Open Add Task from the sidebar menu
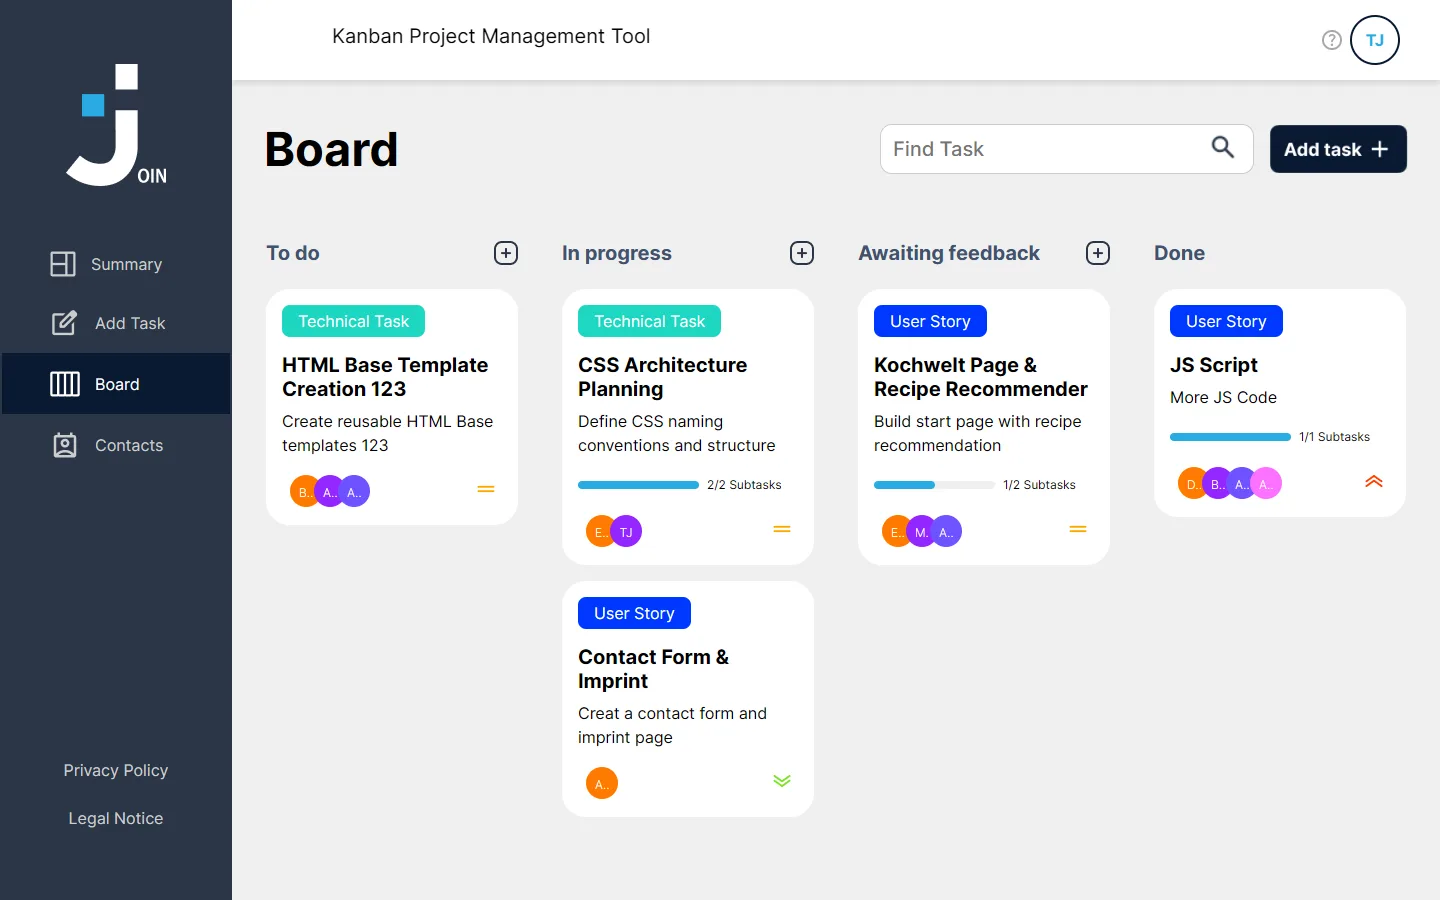The image size is (1440, 900). pos(116,323)
